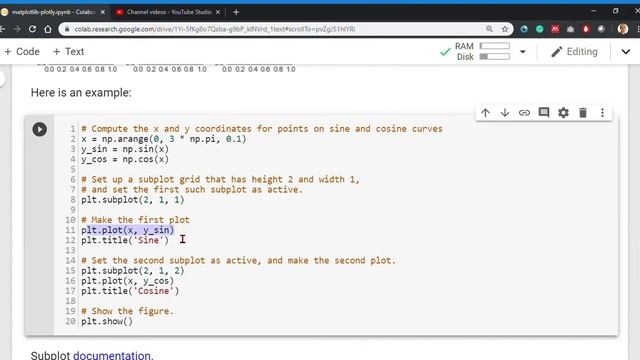Collapse header with chevron icon
This screenshot has width=640, height=360.
tap(626, 52)
